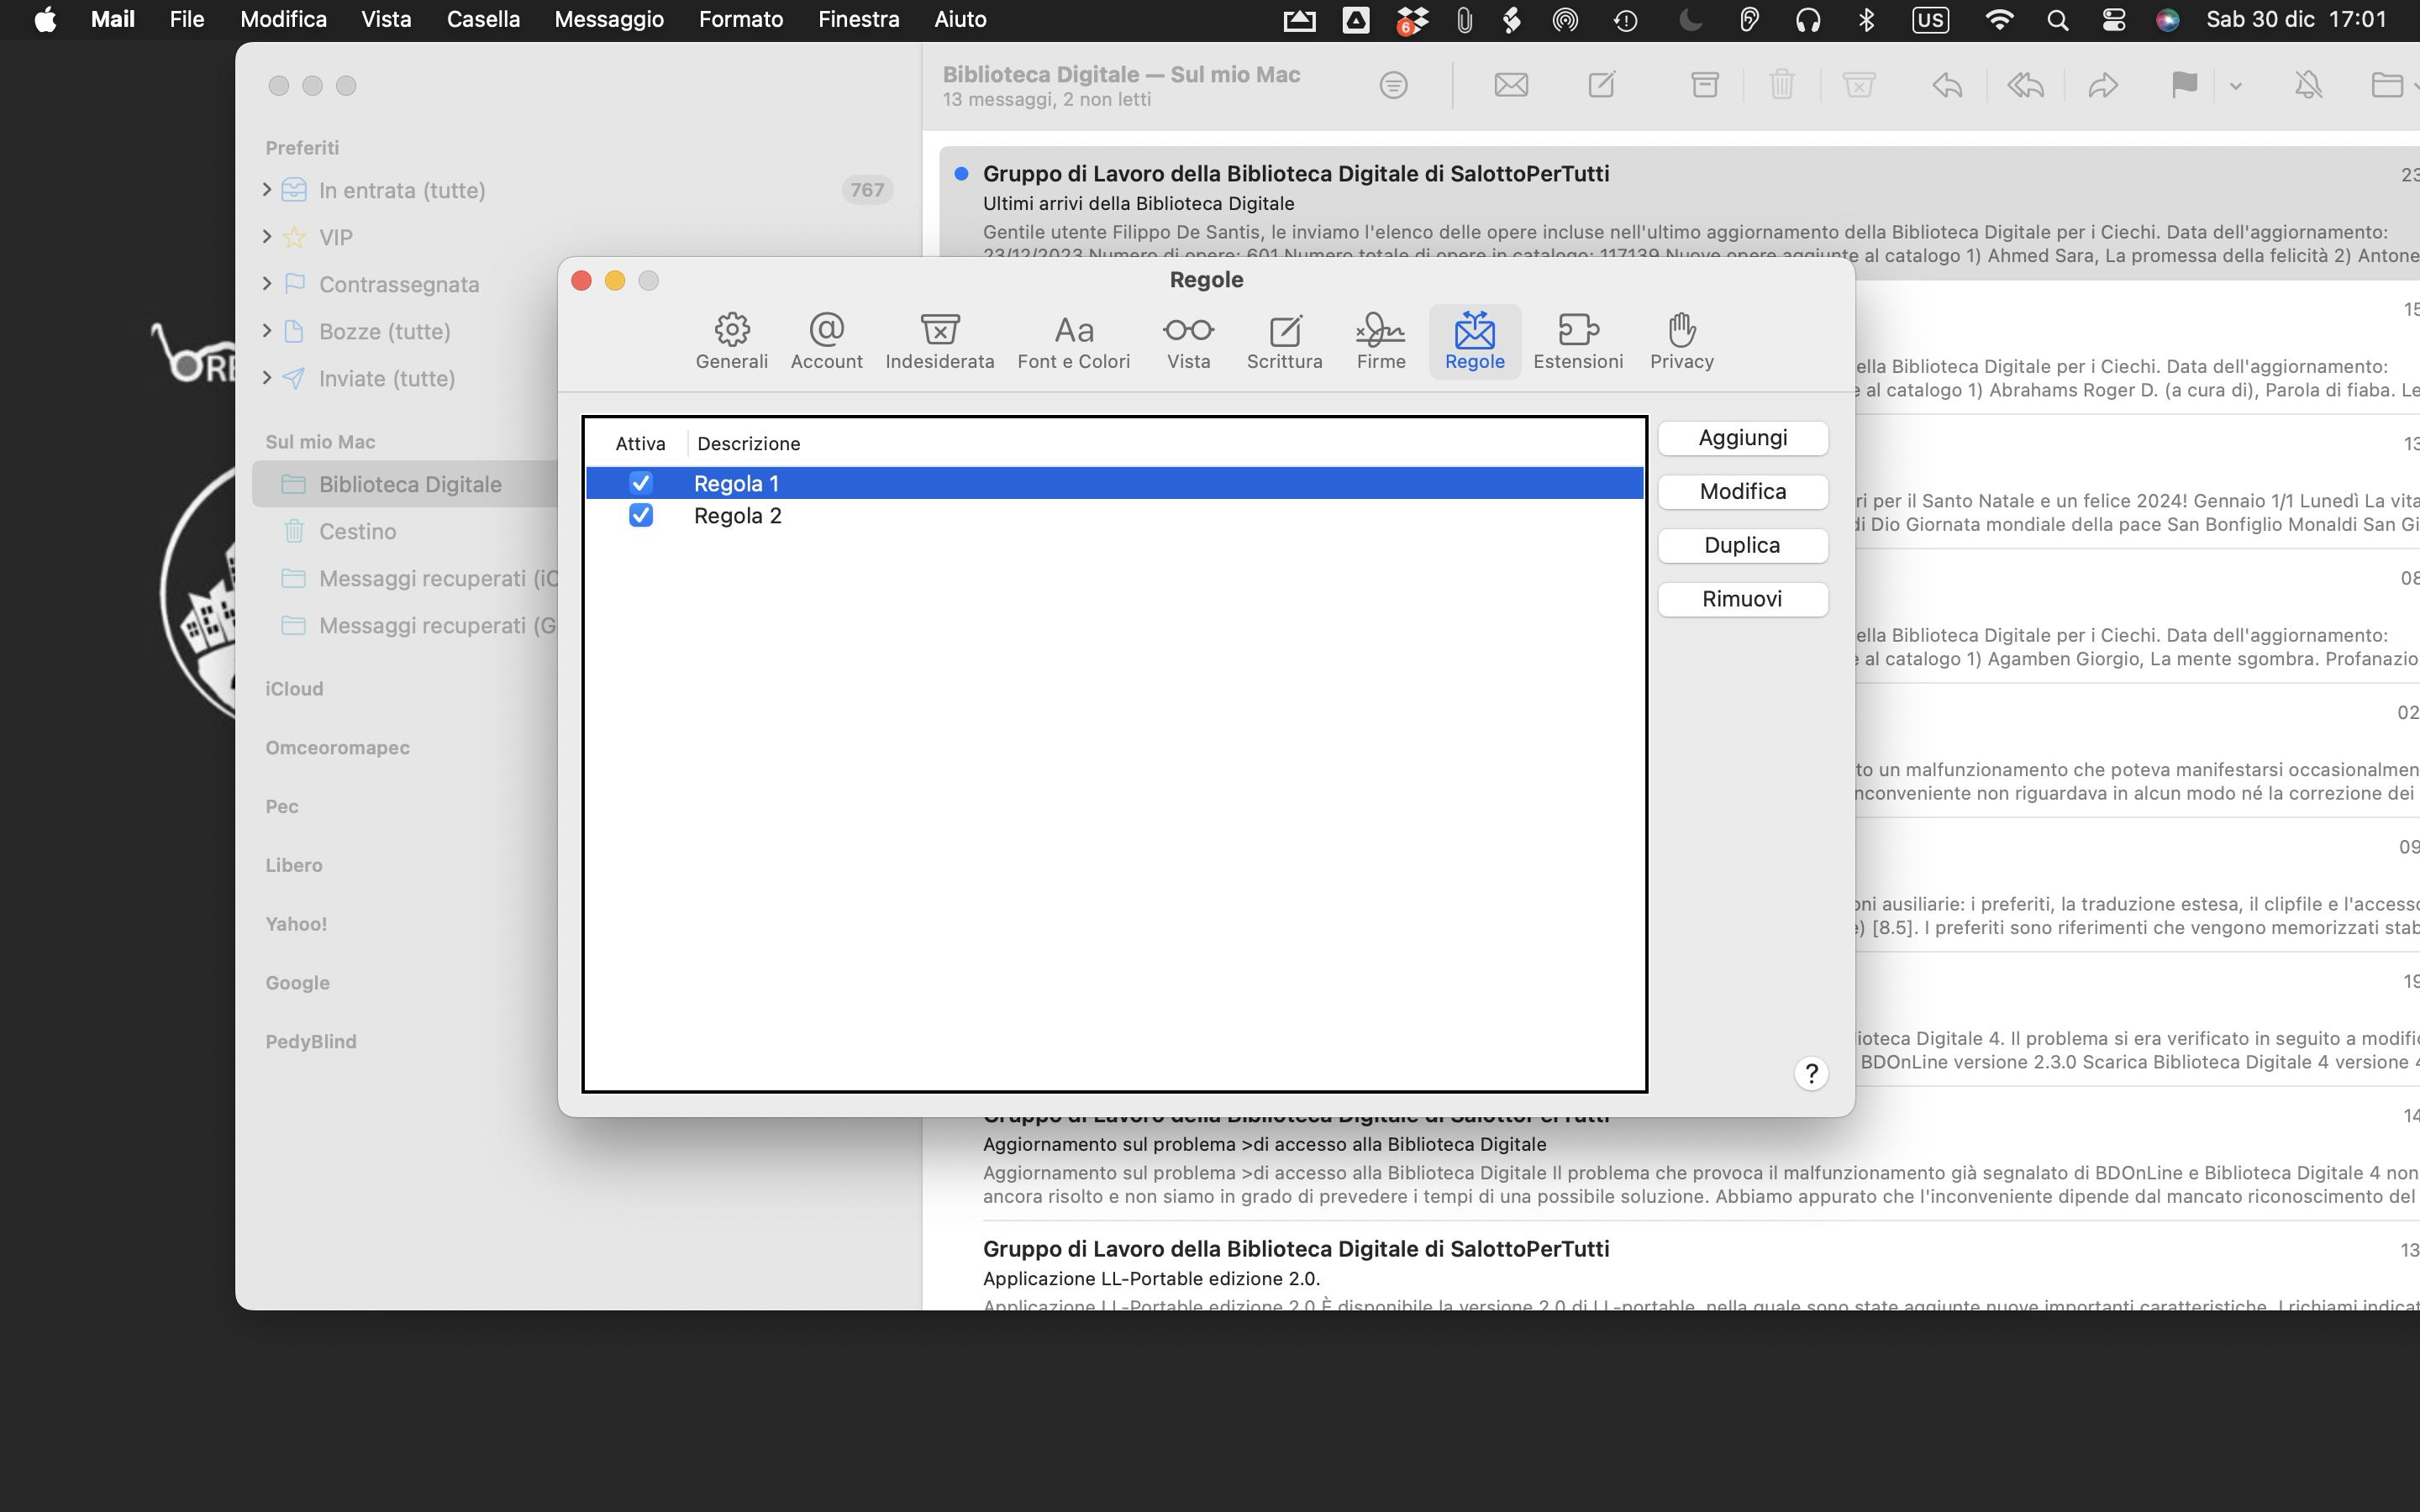Click the Inviate paper plane icon

(x=294, y=378)
